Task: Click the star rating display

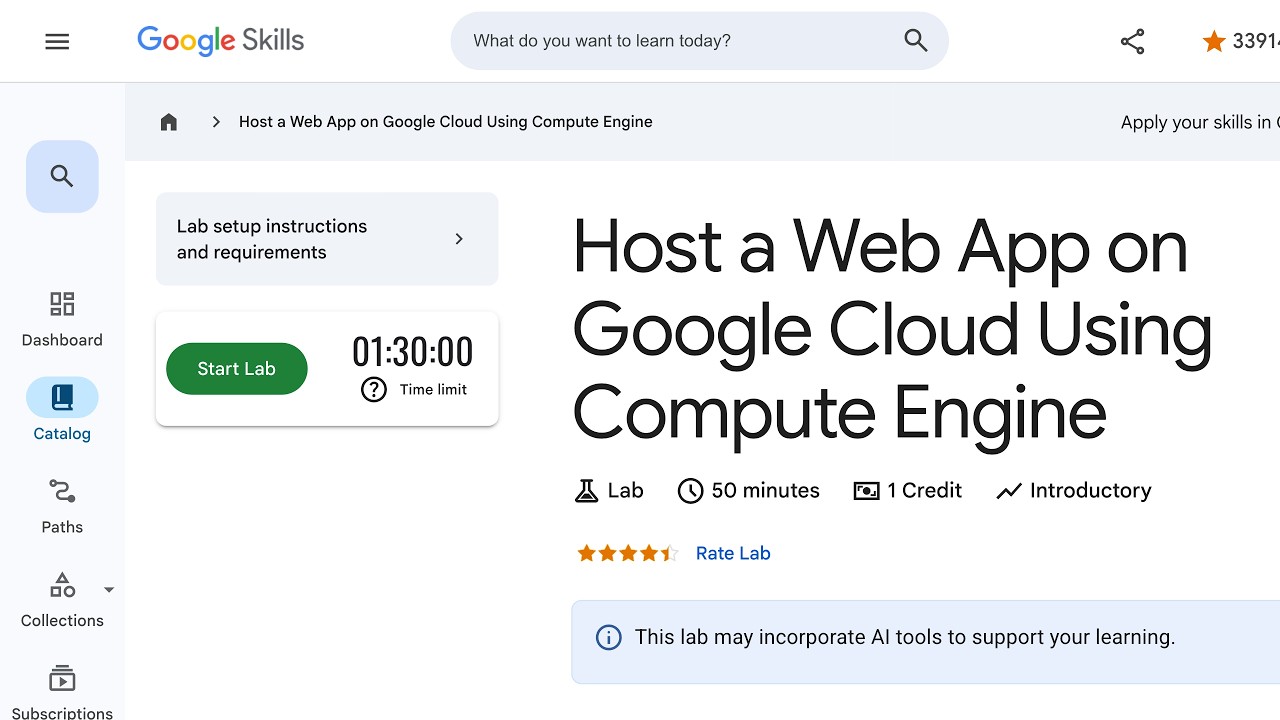Action: (x=628, y=553)
